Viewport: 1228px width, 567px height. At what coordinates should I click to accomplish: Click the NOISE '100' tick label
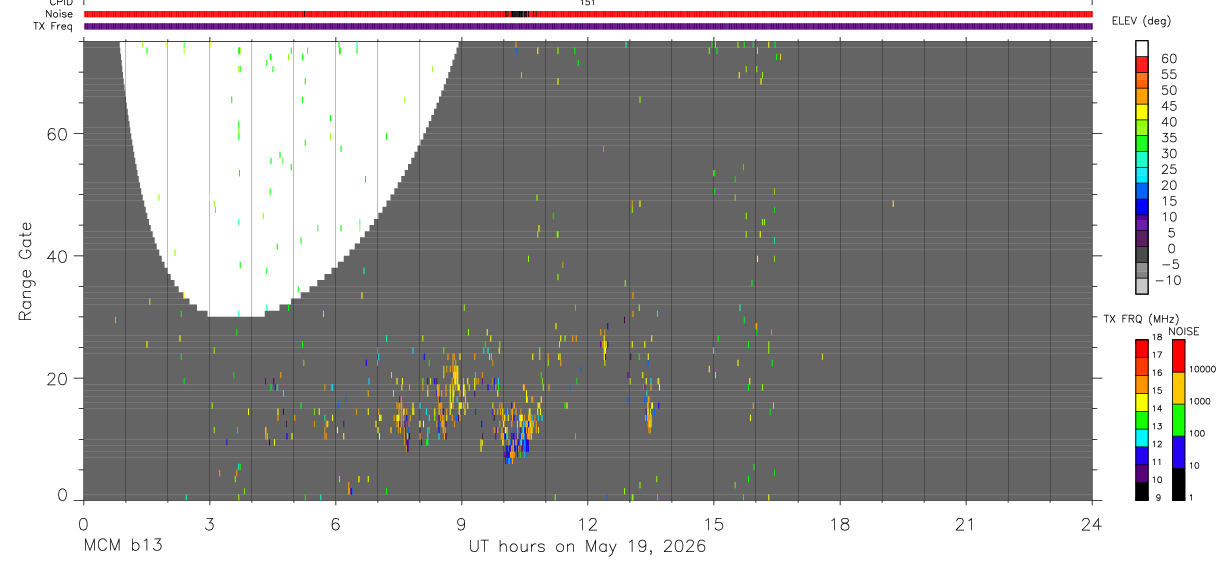coord(1197,434)
